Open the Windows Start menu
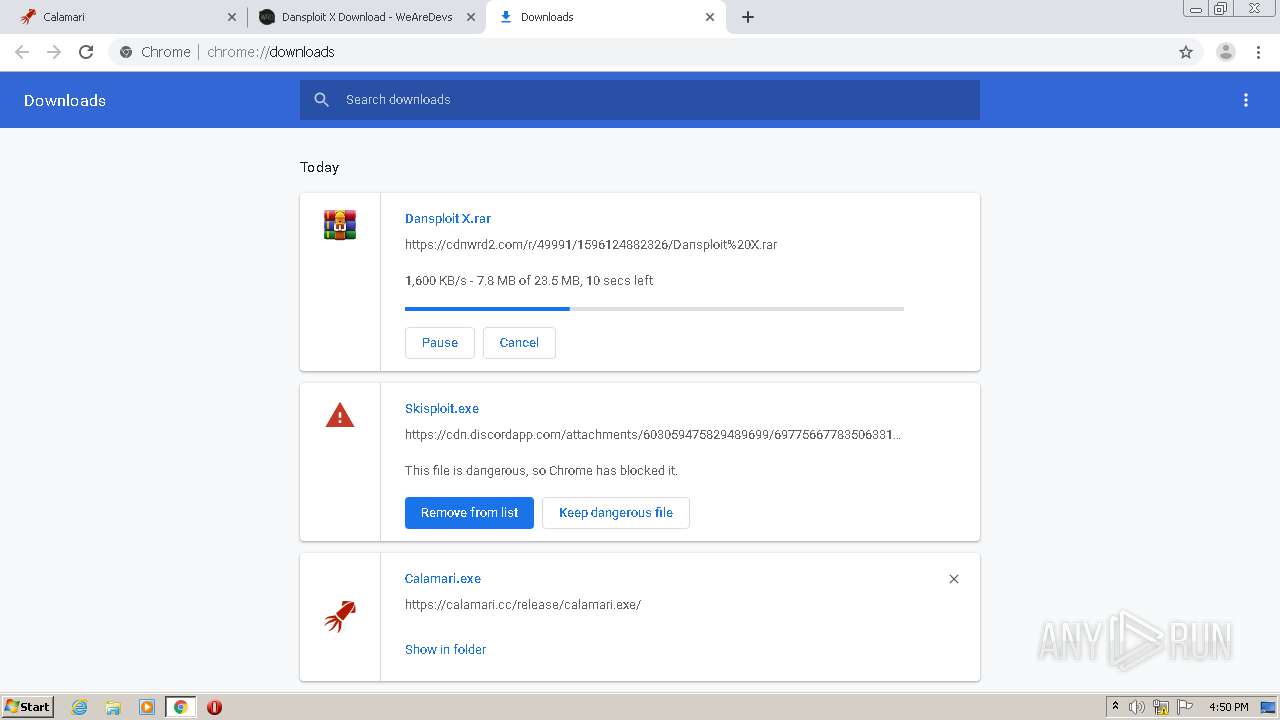Image resolution: width=1280 pixels, height=720 pixels. click(28, 707)
